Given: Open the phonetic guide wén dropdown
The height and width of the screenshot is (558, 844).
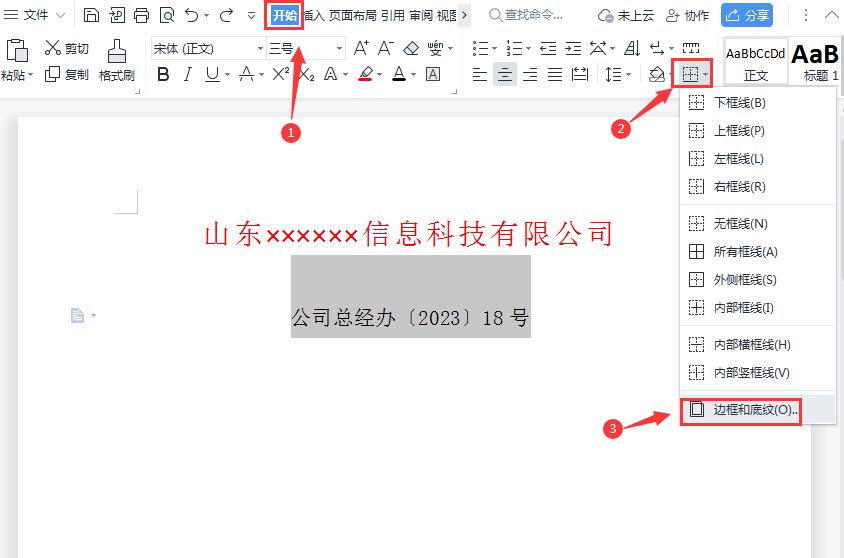Looking at the screenshot, I should point(450,49).
